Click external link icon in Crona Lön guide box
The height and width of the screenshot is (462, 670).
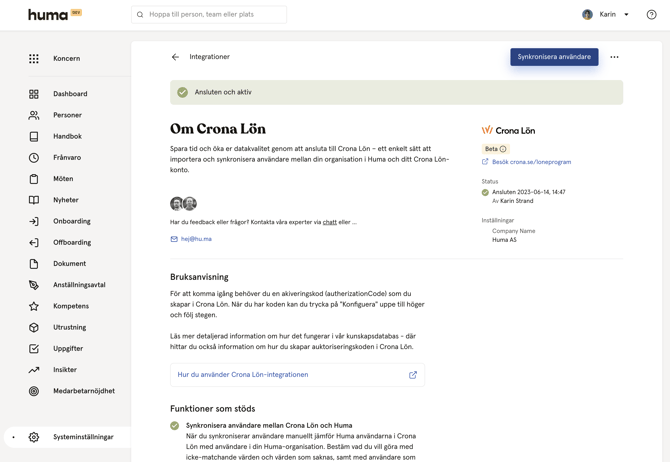click(x=412, y=375)
